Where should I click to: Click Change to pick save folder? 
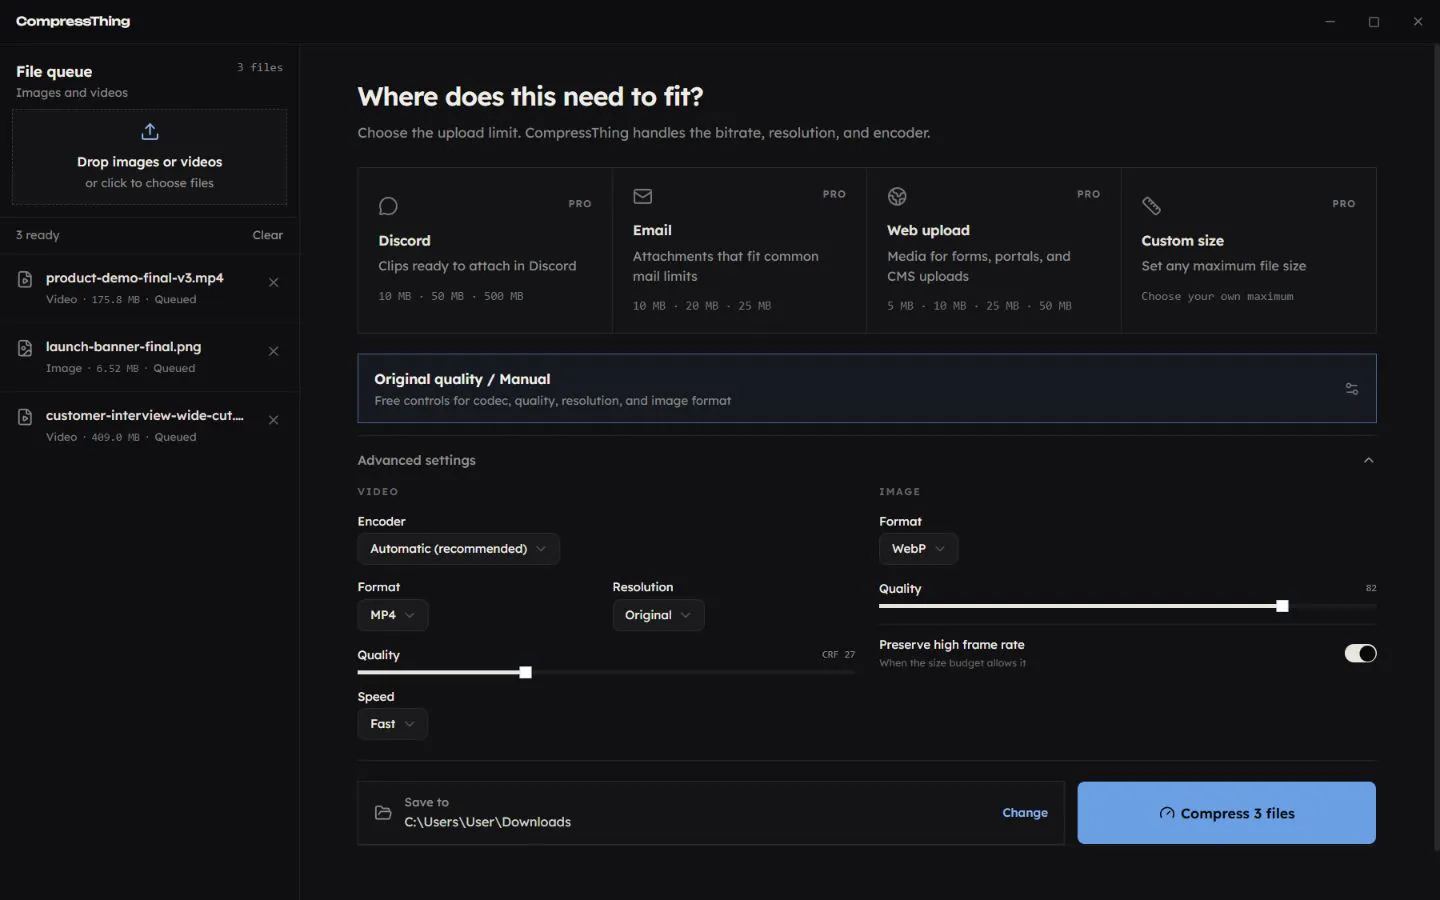click(1025, 813)
